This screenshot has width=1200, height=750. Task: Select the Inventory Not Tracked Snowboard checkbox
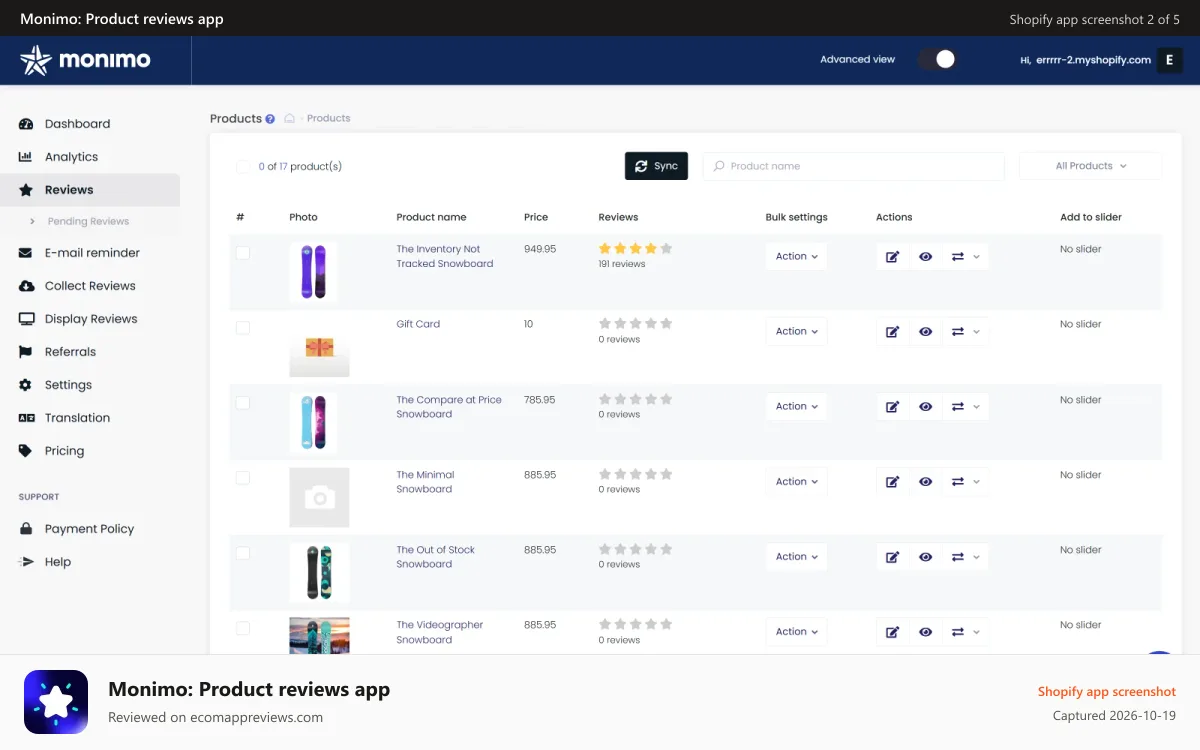click(243, 253)
